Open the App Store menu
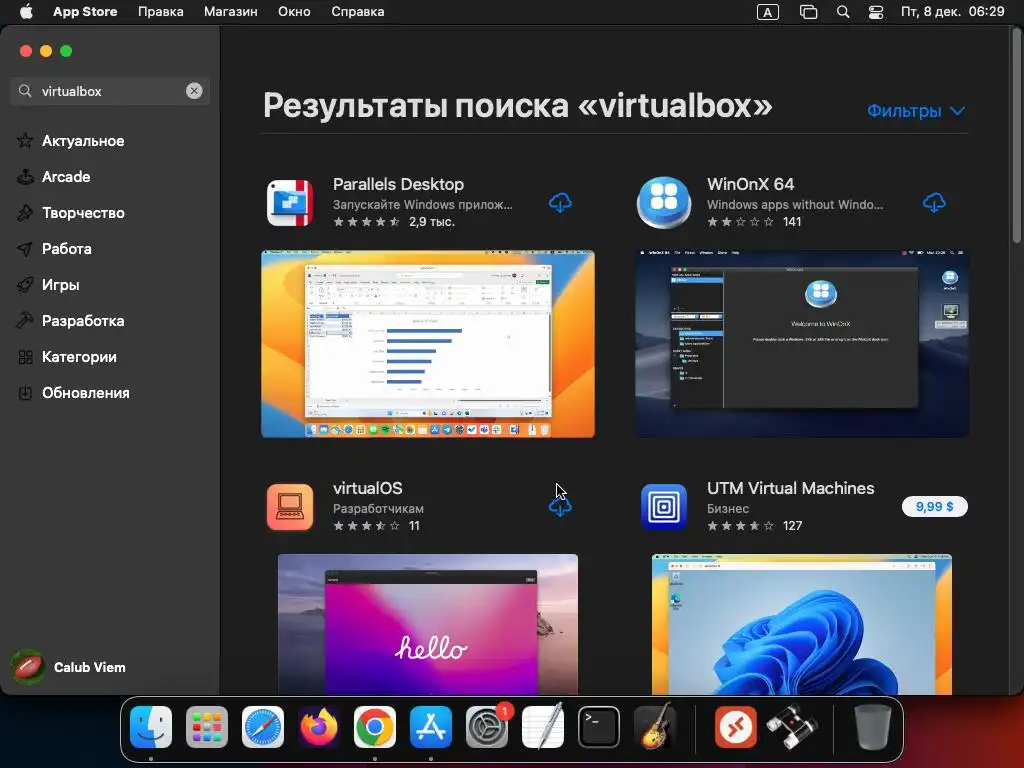Screen dimensions: 1024x768 (85, 12)
